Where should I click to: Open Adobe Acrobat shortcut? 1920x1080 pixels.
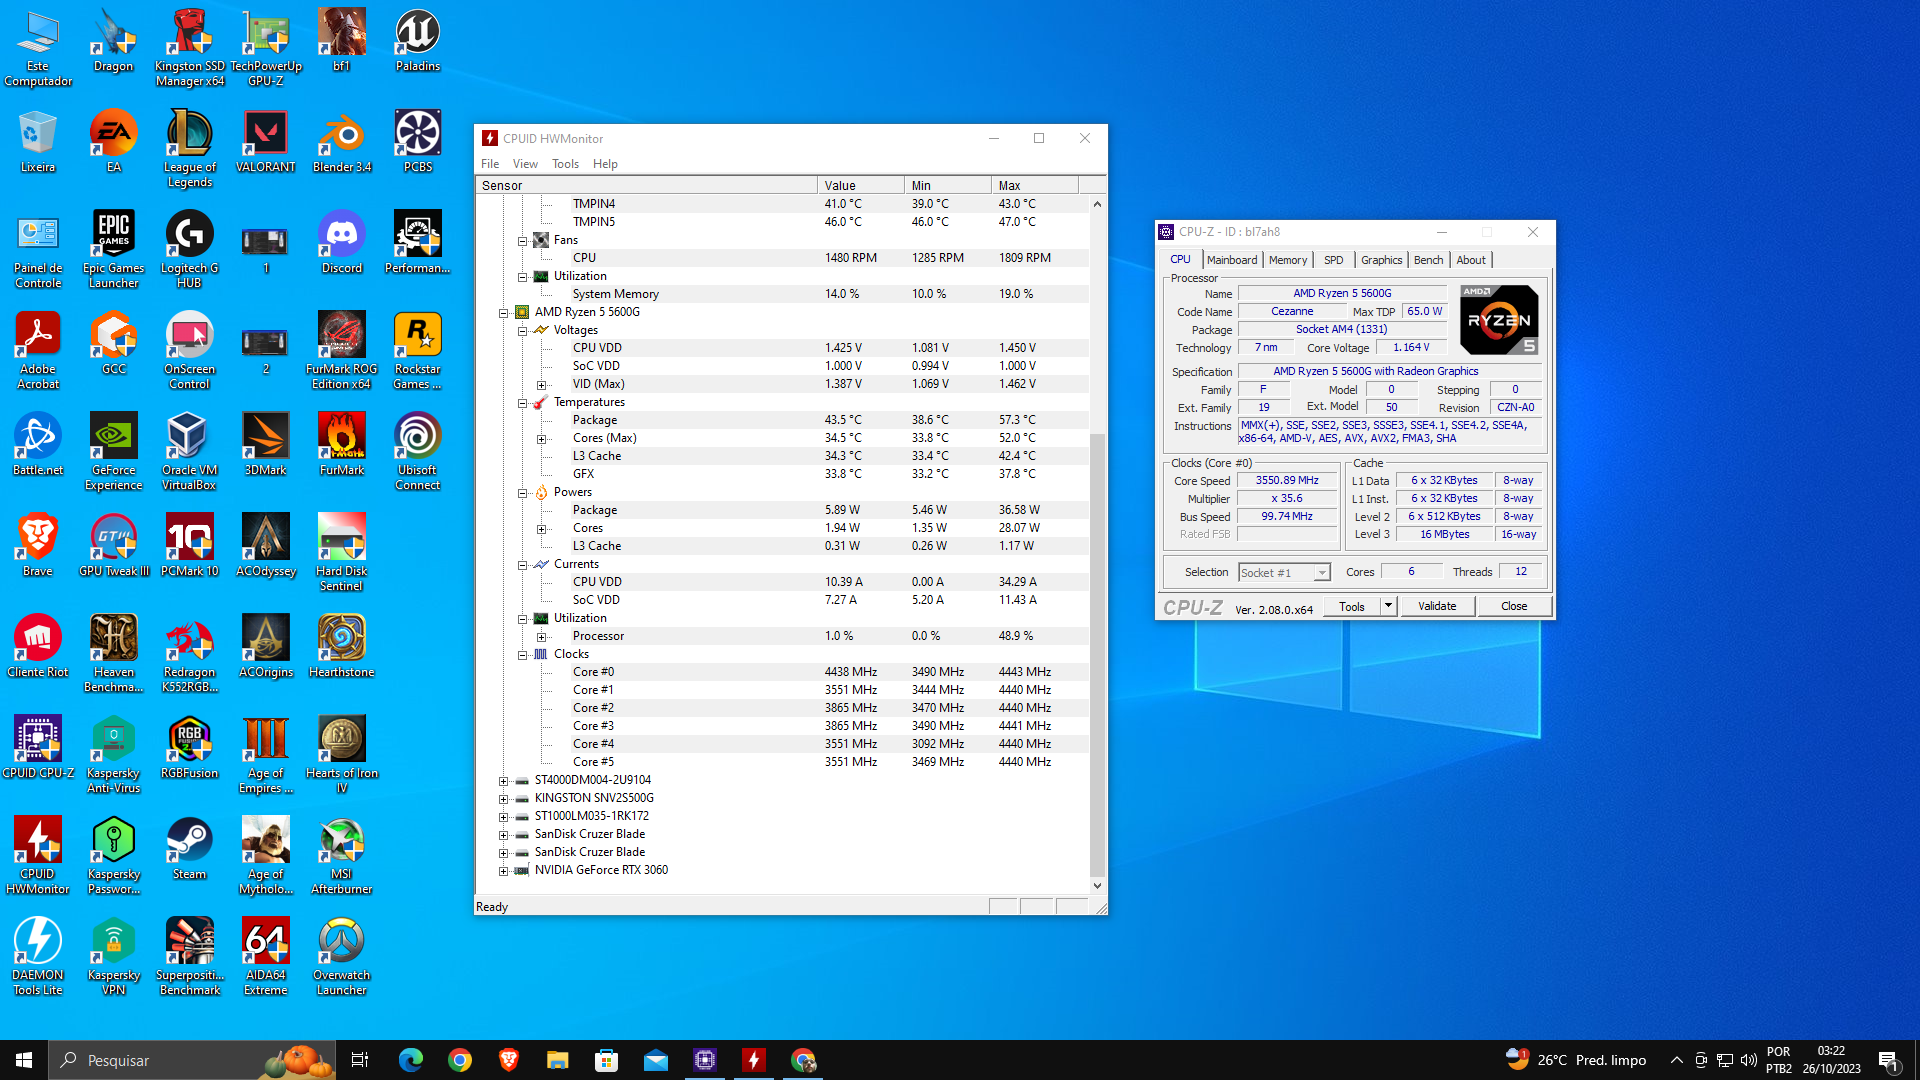pyautogui.click(x=38, y=351)
